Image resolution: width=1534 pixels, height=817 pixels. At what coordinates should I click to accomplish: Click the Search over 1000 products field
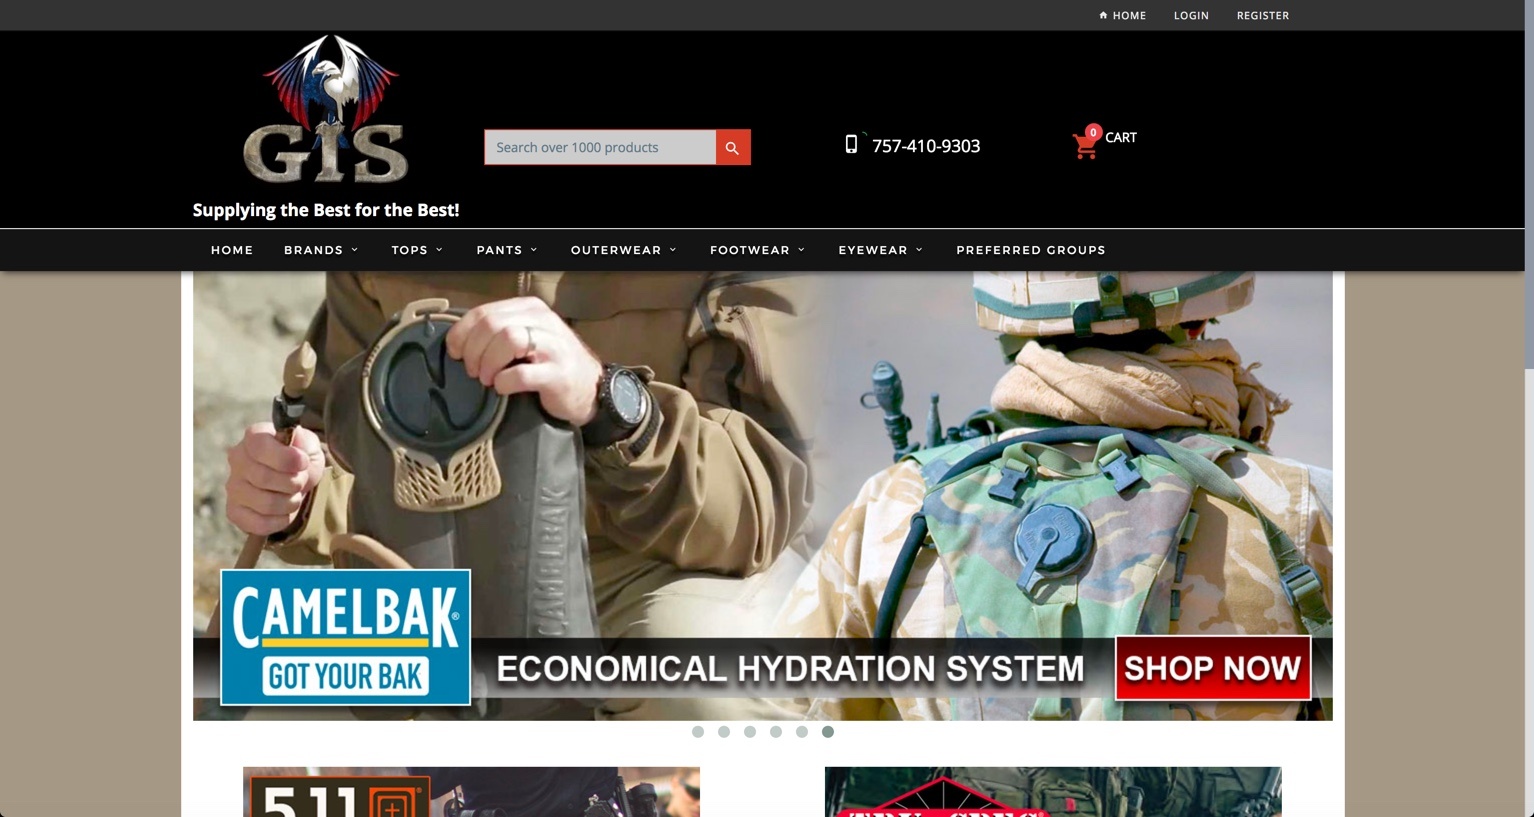pyautogui.click(x=600, y=147)
